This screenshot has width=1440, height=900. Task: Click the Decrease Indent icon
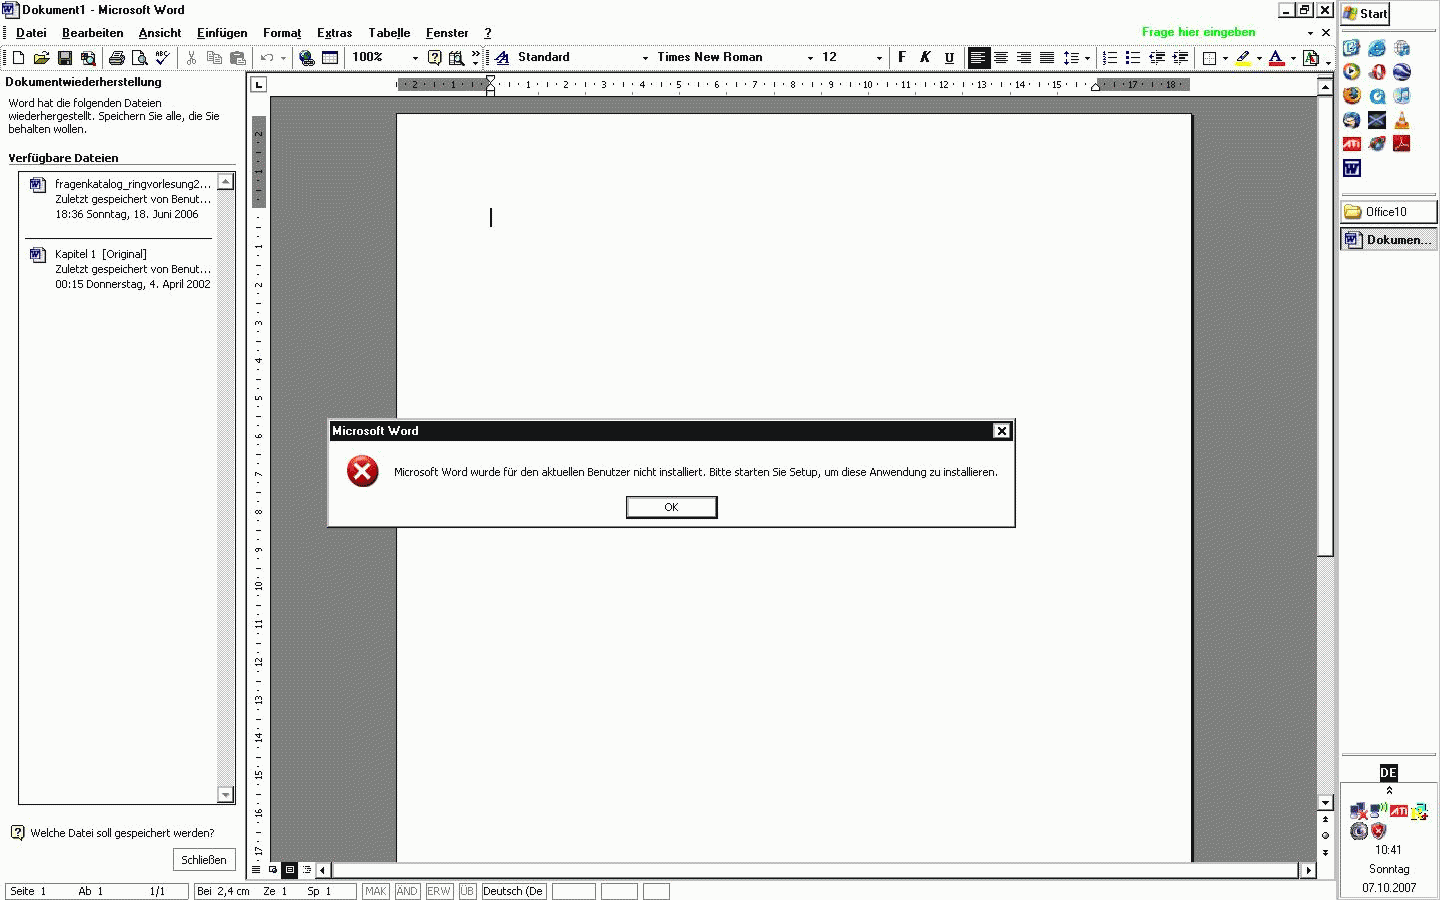1157,58
